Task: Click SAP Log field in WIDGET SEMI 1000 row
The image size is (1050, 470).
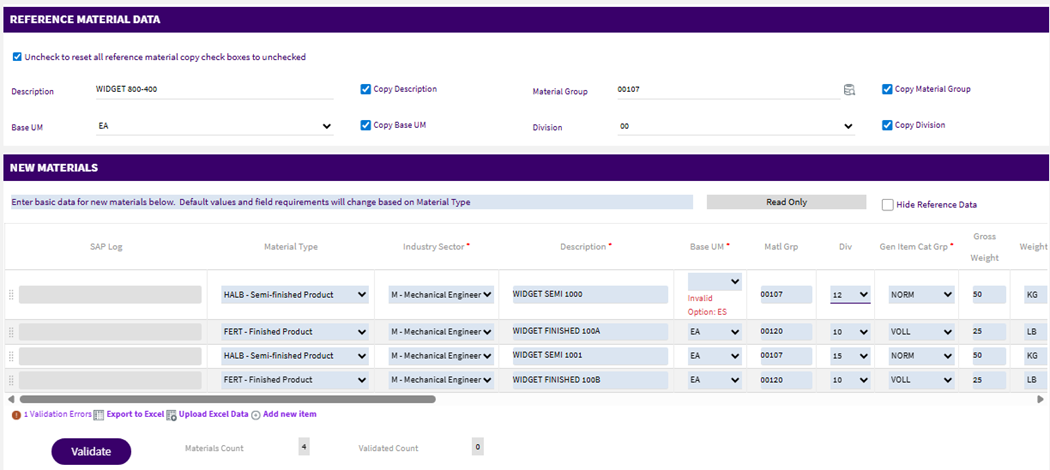Action: point(110,295)
